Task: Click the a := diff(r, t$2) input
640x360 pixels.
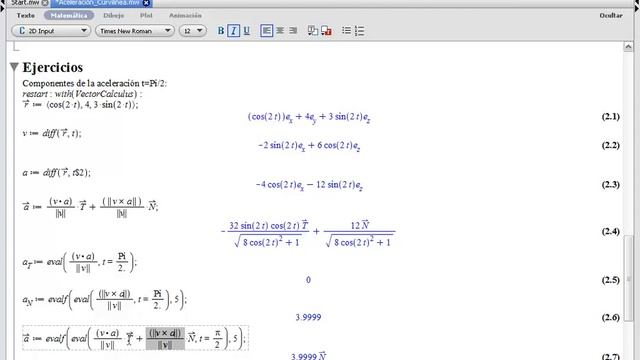Action: coord(57,173)
